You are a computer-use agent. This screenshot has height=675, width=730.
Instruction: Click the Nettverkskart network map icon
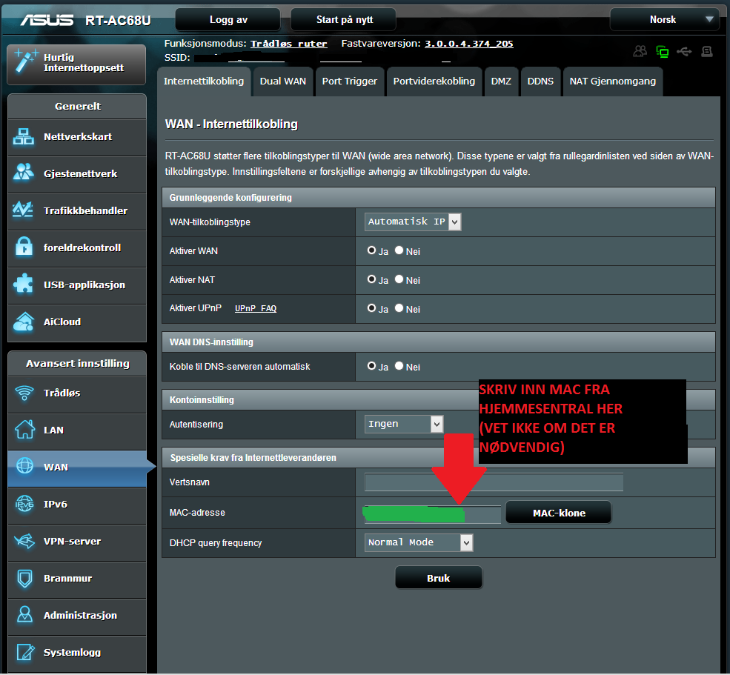[23, 136]
